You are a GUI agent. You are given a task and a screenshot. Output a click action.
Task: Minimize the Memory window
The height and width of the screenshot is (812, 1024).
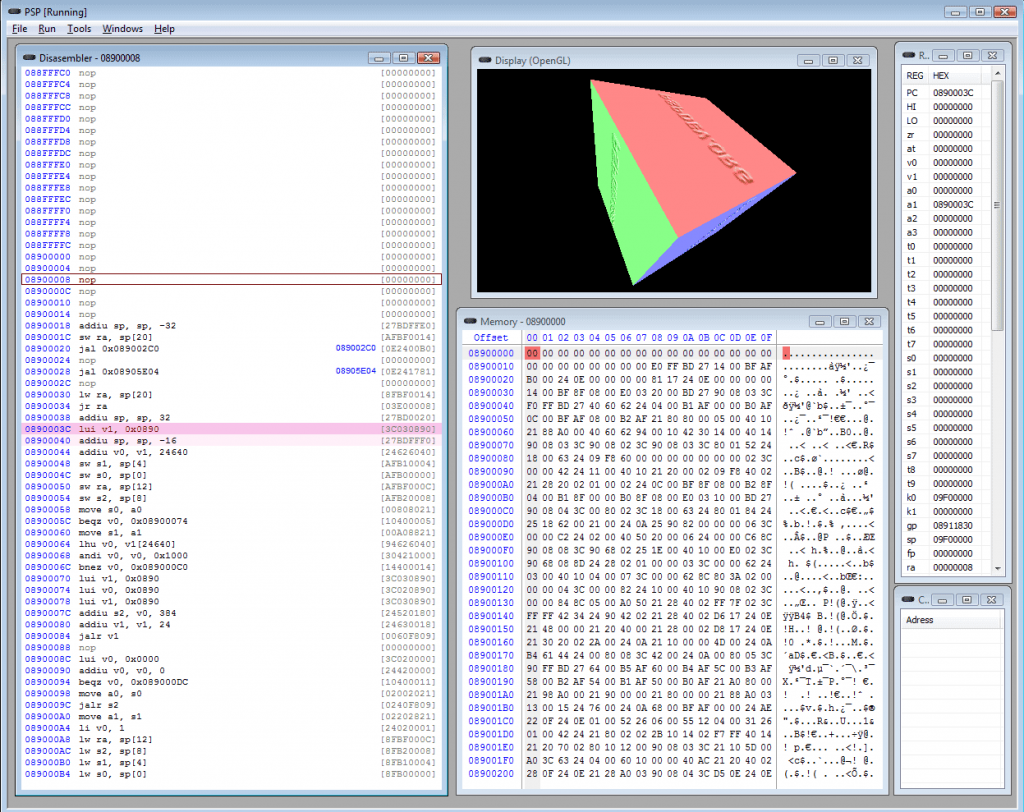819,321
